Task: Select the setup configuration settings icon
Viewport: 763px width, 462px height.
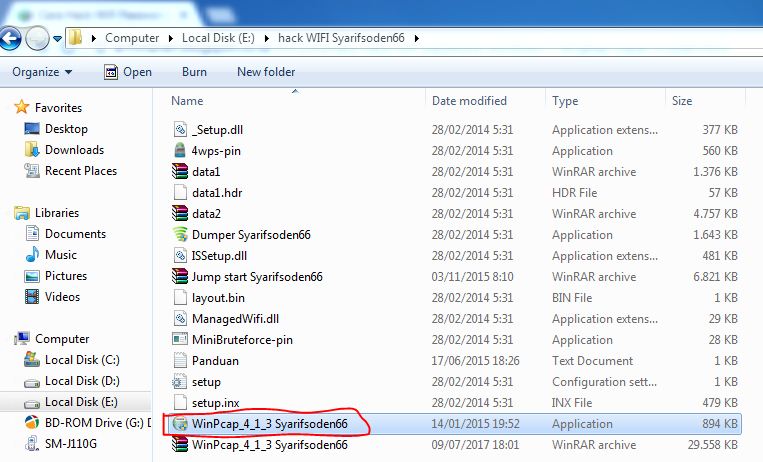Action: click(x=180, y=381)
